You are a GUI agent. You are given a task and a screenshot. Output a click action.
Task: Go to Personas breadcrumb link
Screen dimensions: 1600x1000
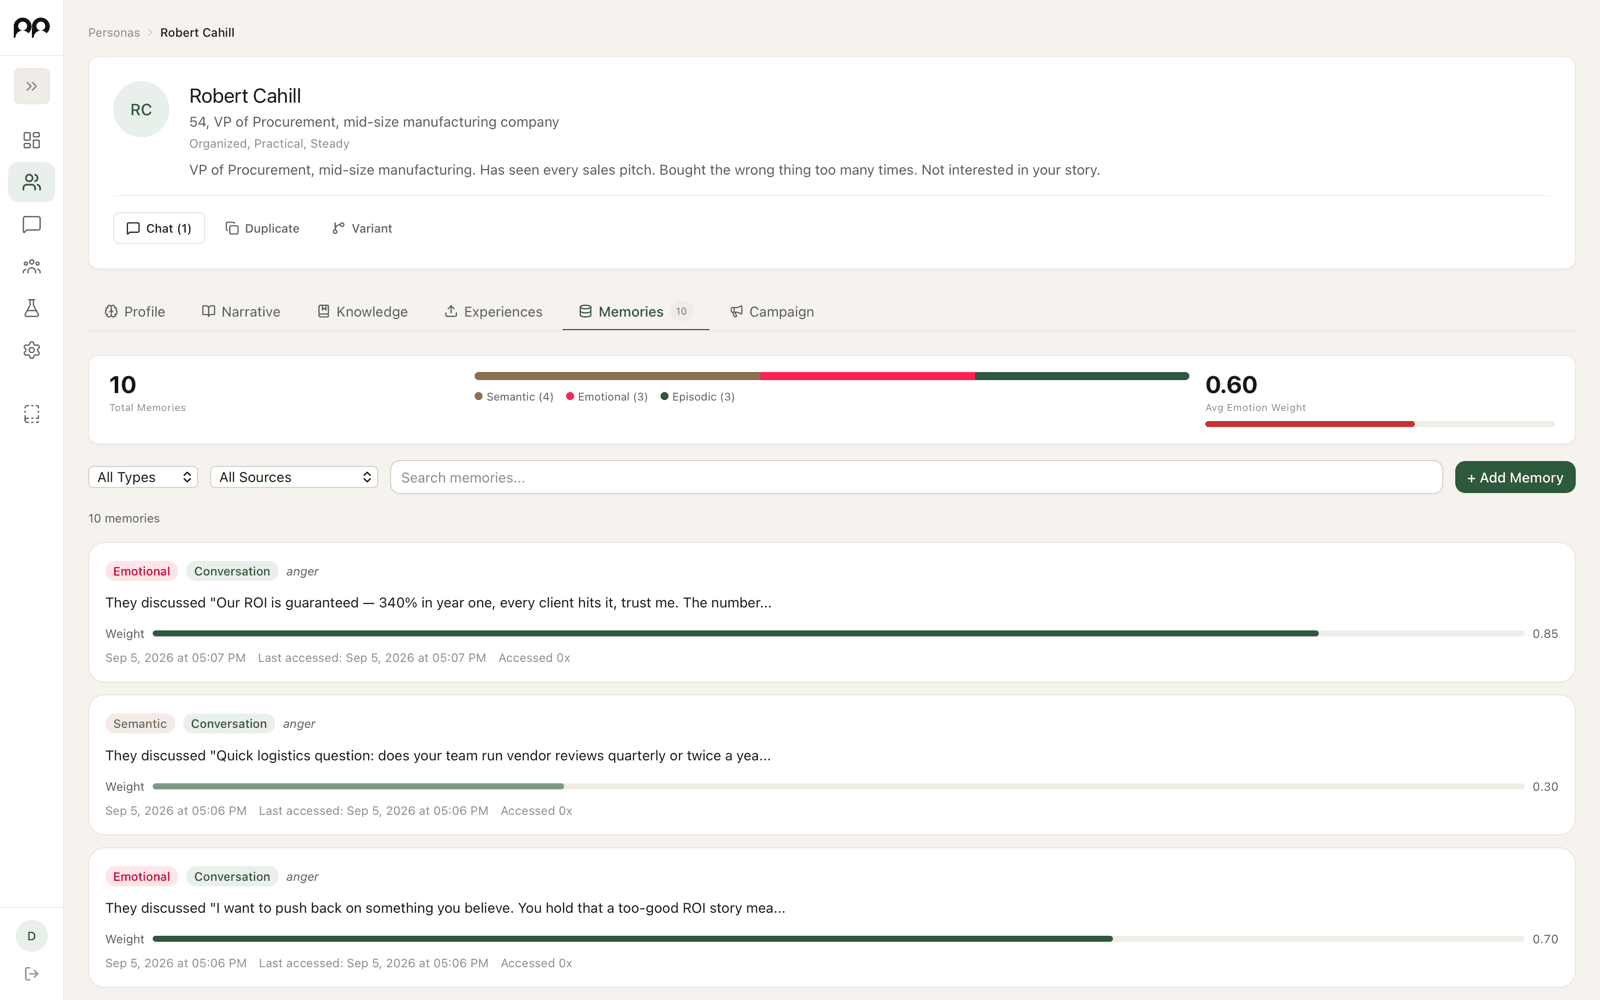click(x=114, y=32)
